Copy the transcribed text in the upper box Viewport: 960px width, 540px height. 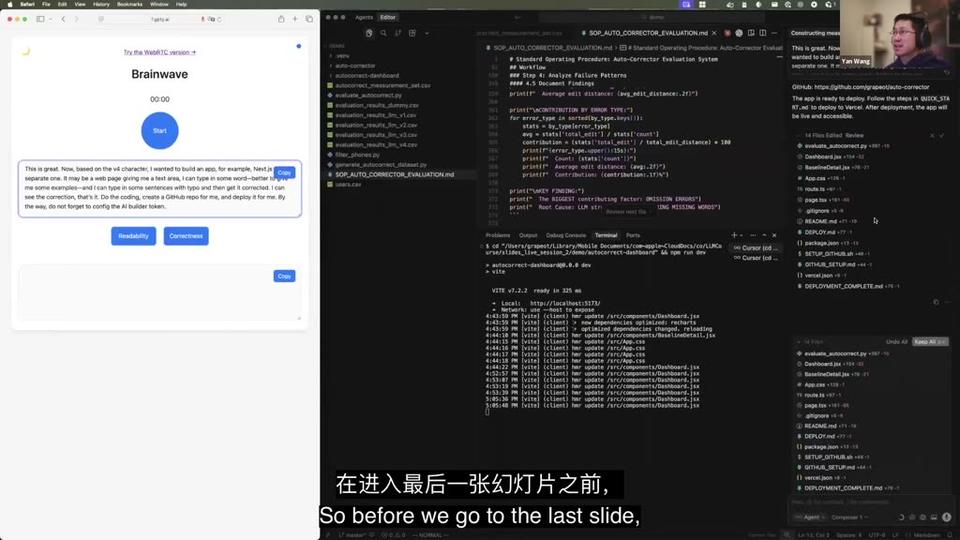pyautogui.click(x=284, y=173)
